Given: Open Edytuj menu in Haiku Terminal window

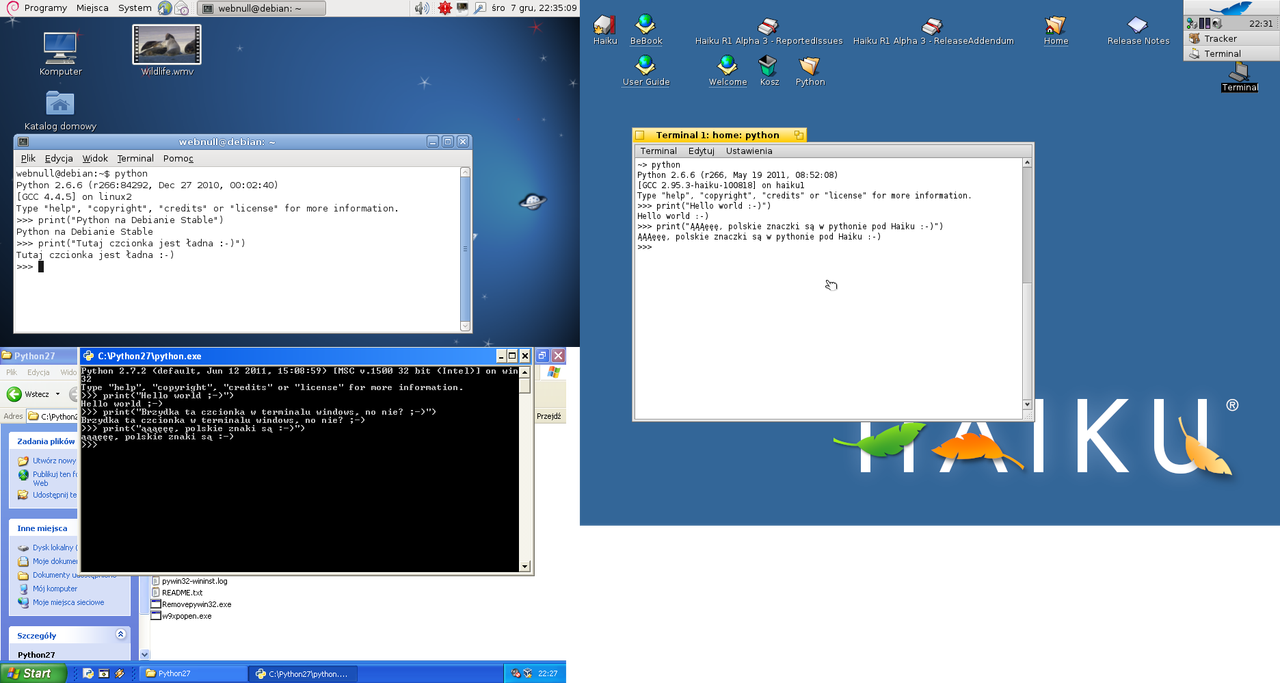Looking at the screenshot, I should pos(701,151).
